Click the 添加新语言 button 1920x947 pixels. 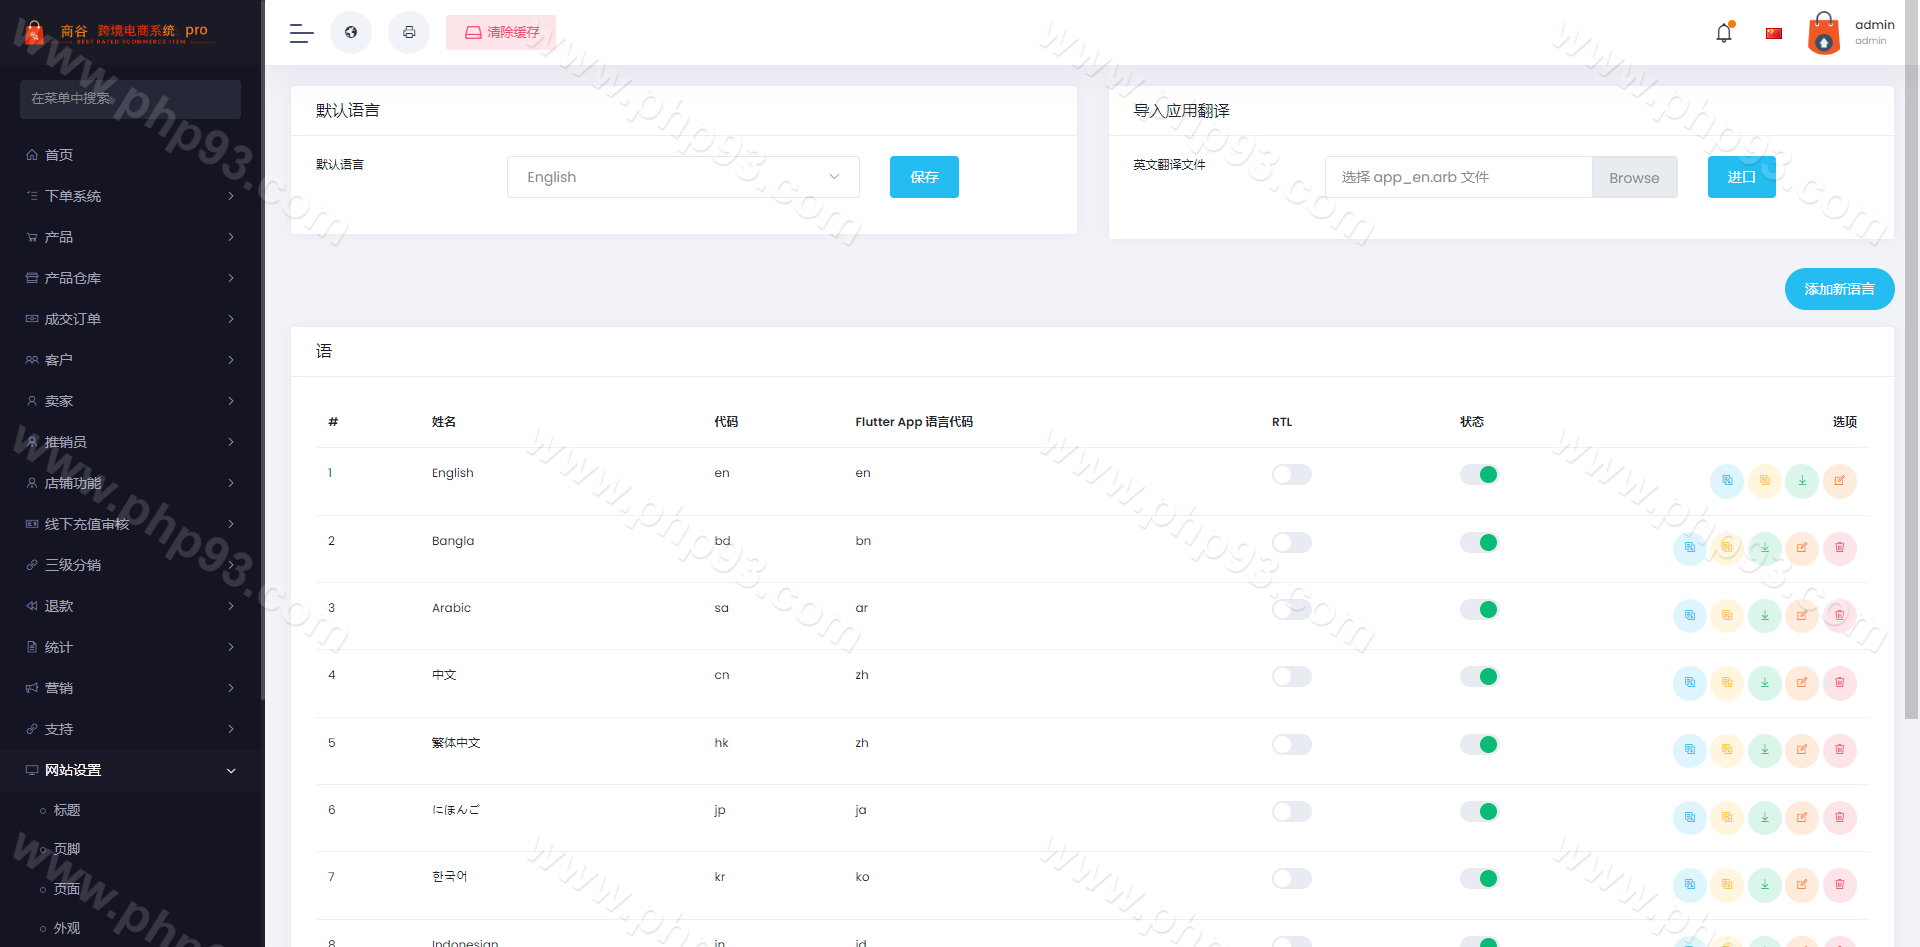tap(1839, 289)
